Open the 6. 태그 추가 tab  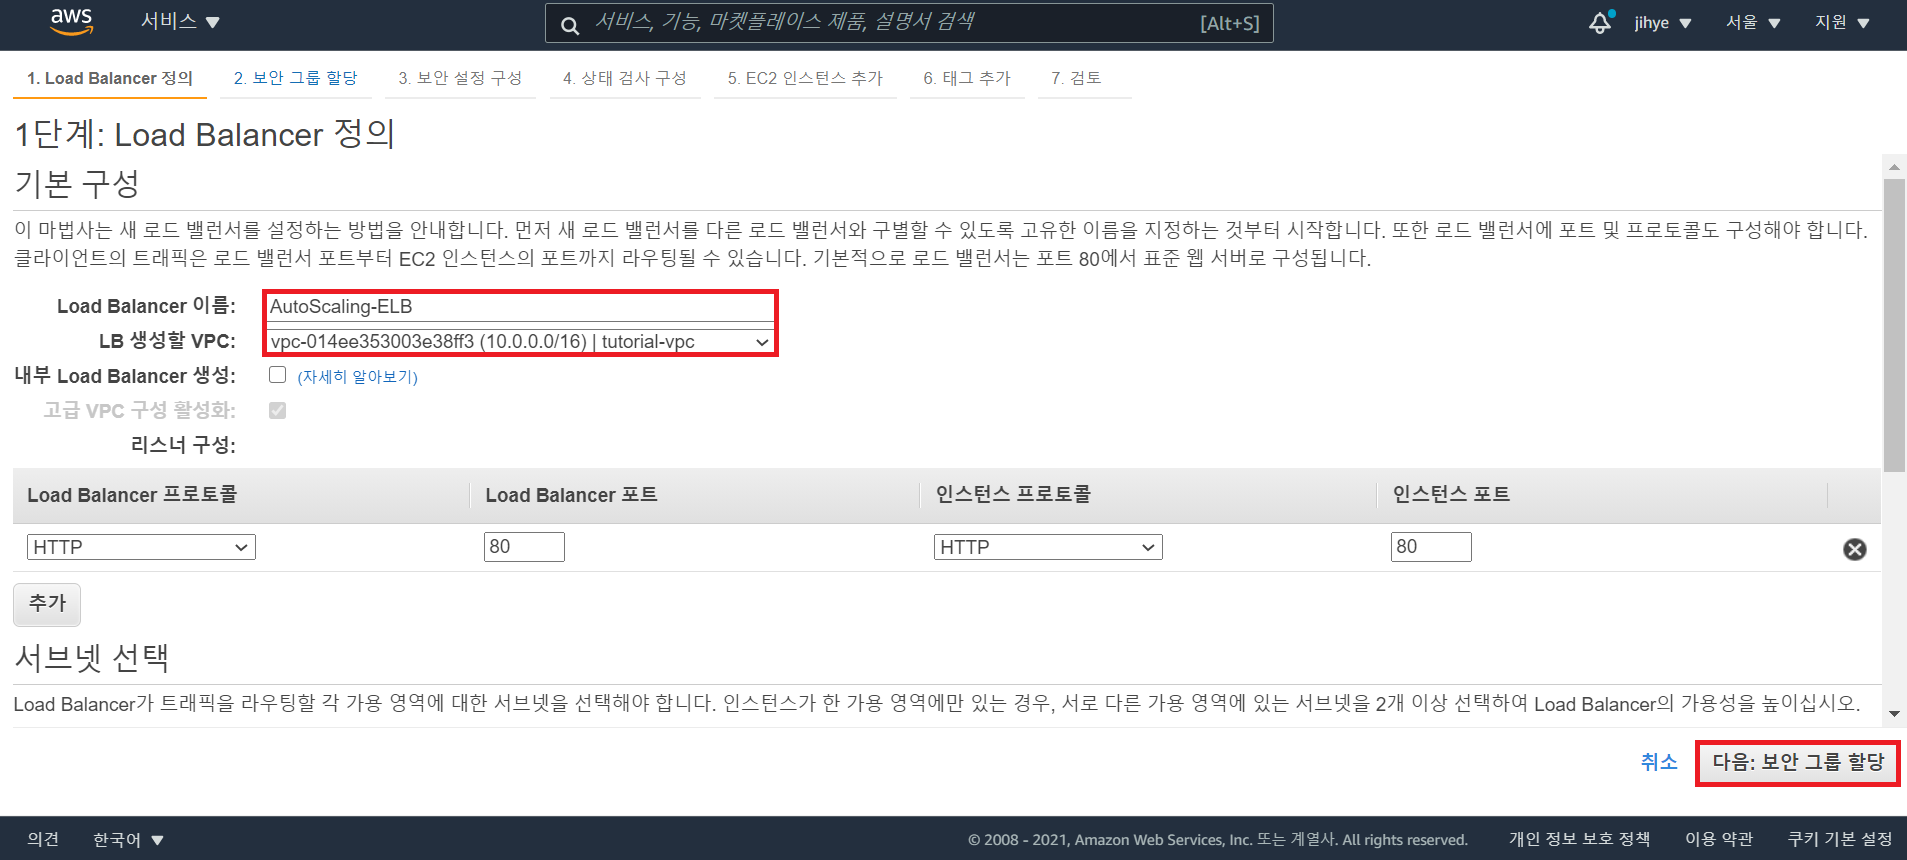pos(967,78)
